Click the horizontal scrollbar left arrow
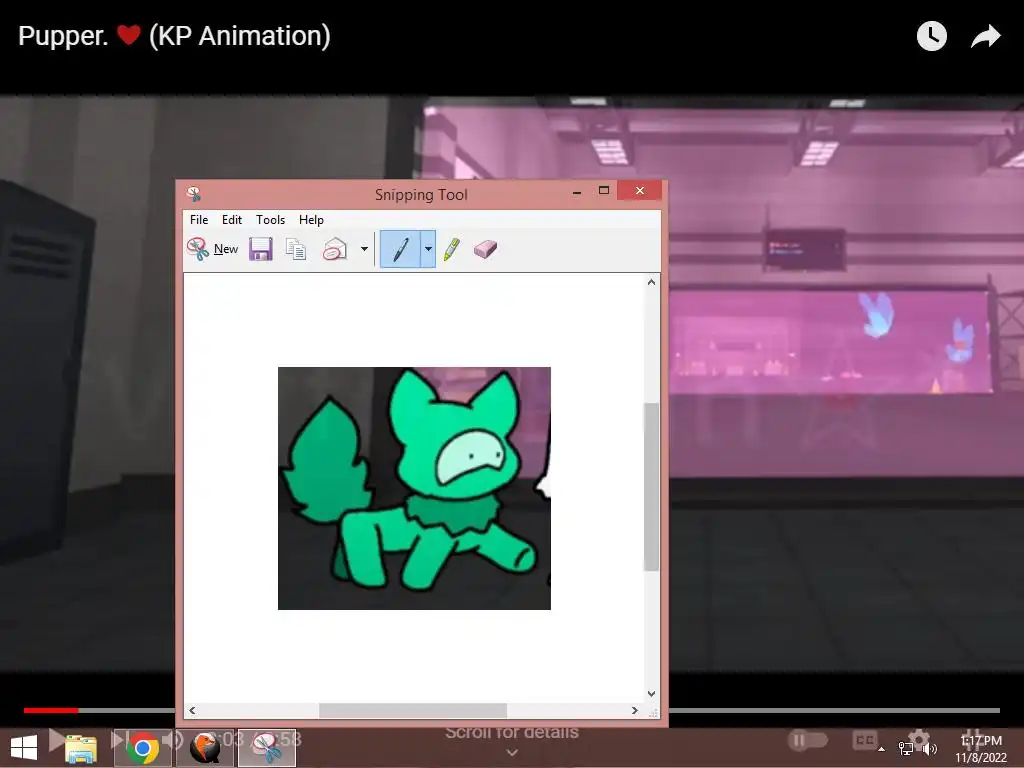 coord(192,711)
